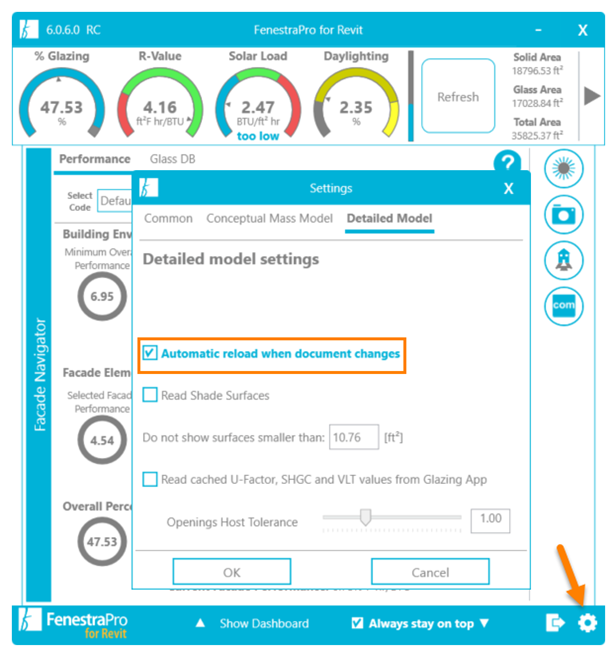
Task: Switch to the Common settings tab
Action: (168, 218)
